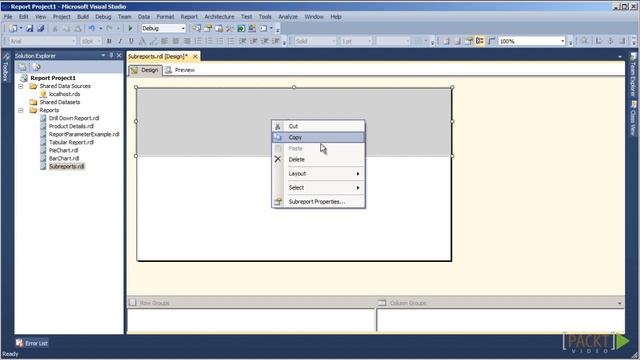The height and width of the screenshot is (360, 640).
Task: Click the localhost.rds data source icon
Action: tap(43, 94)
